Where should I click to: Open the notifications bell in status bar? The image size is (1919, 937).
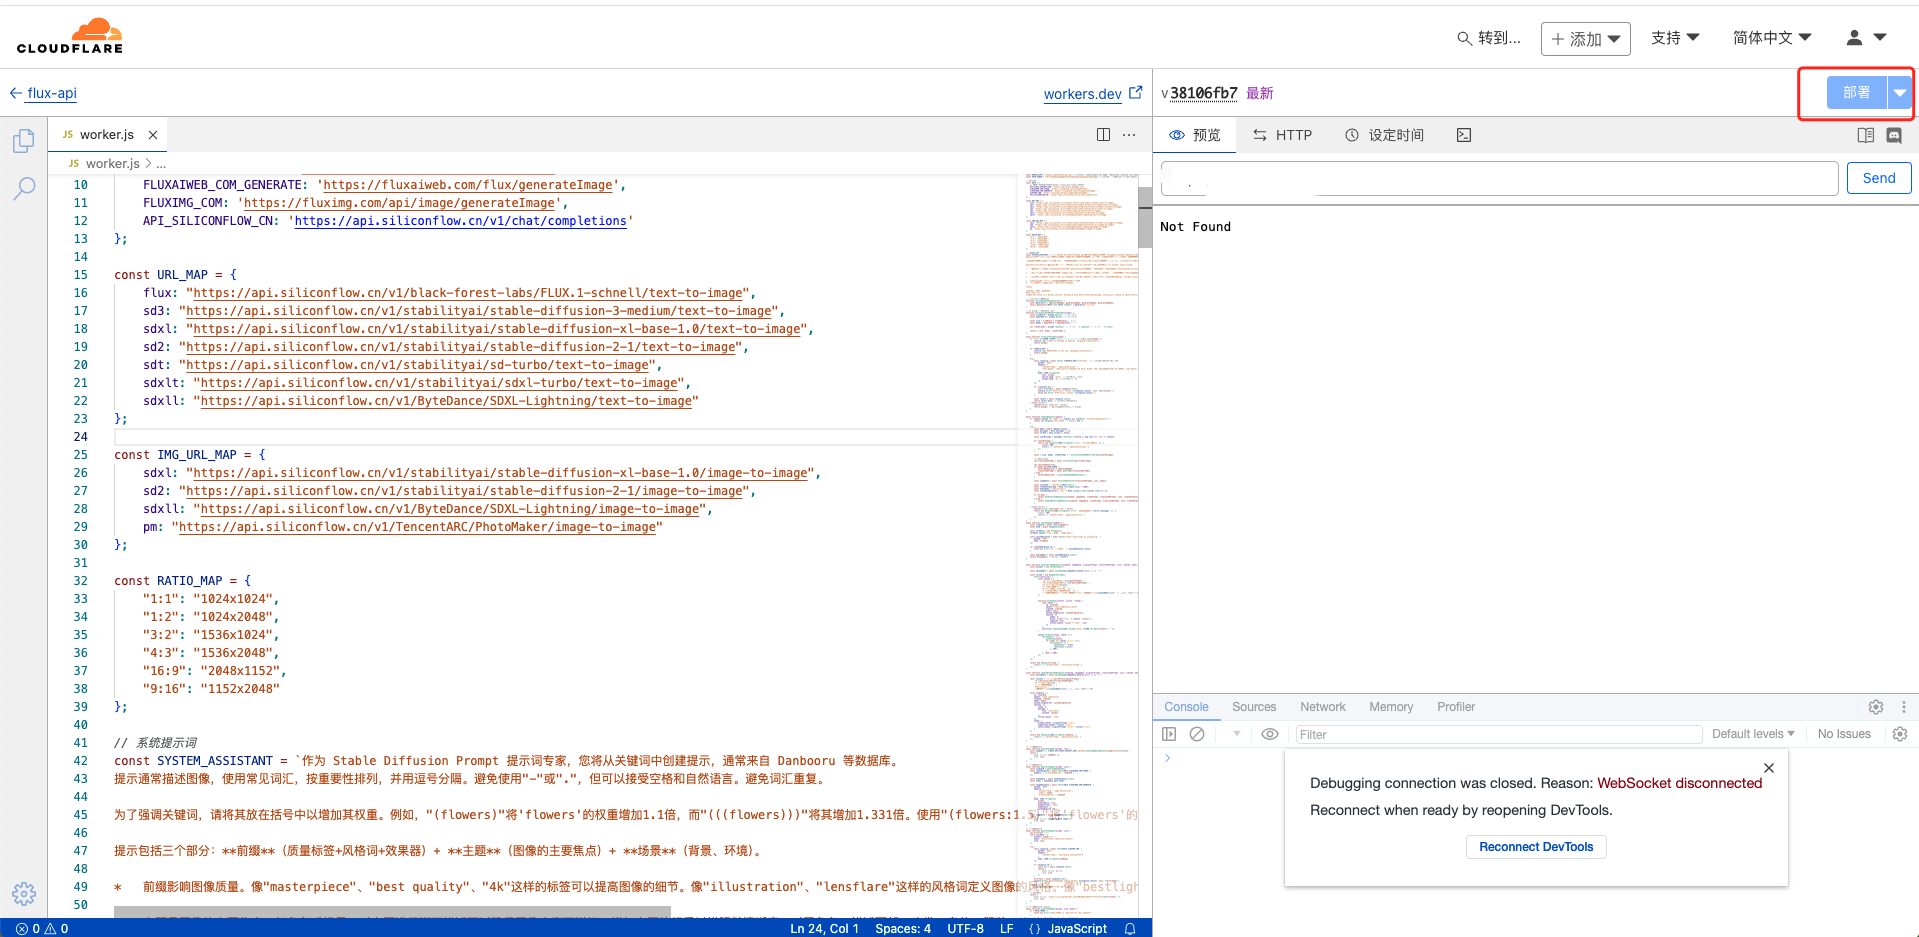point(1130,928)
